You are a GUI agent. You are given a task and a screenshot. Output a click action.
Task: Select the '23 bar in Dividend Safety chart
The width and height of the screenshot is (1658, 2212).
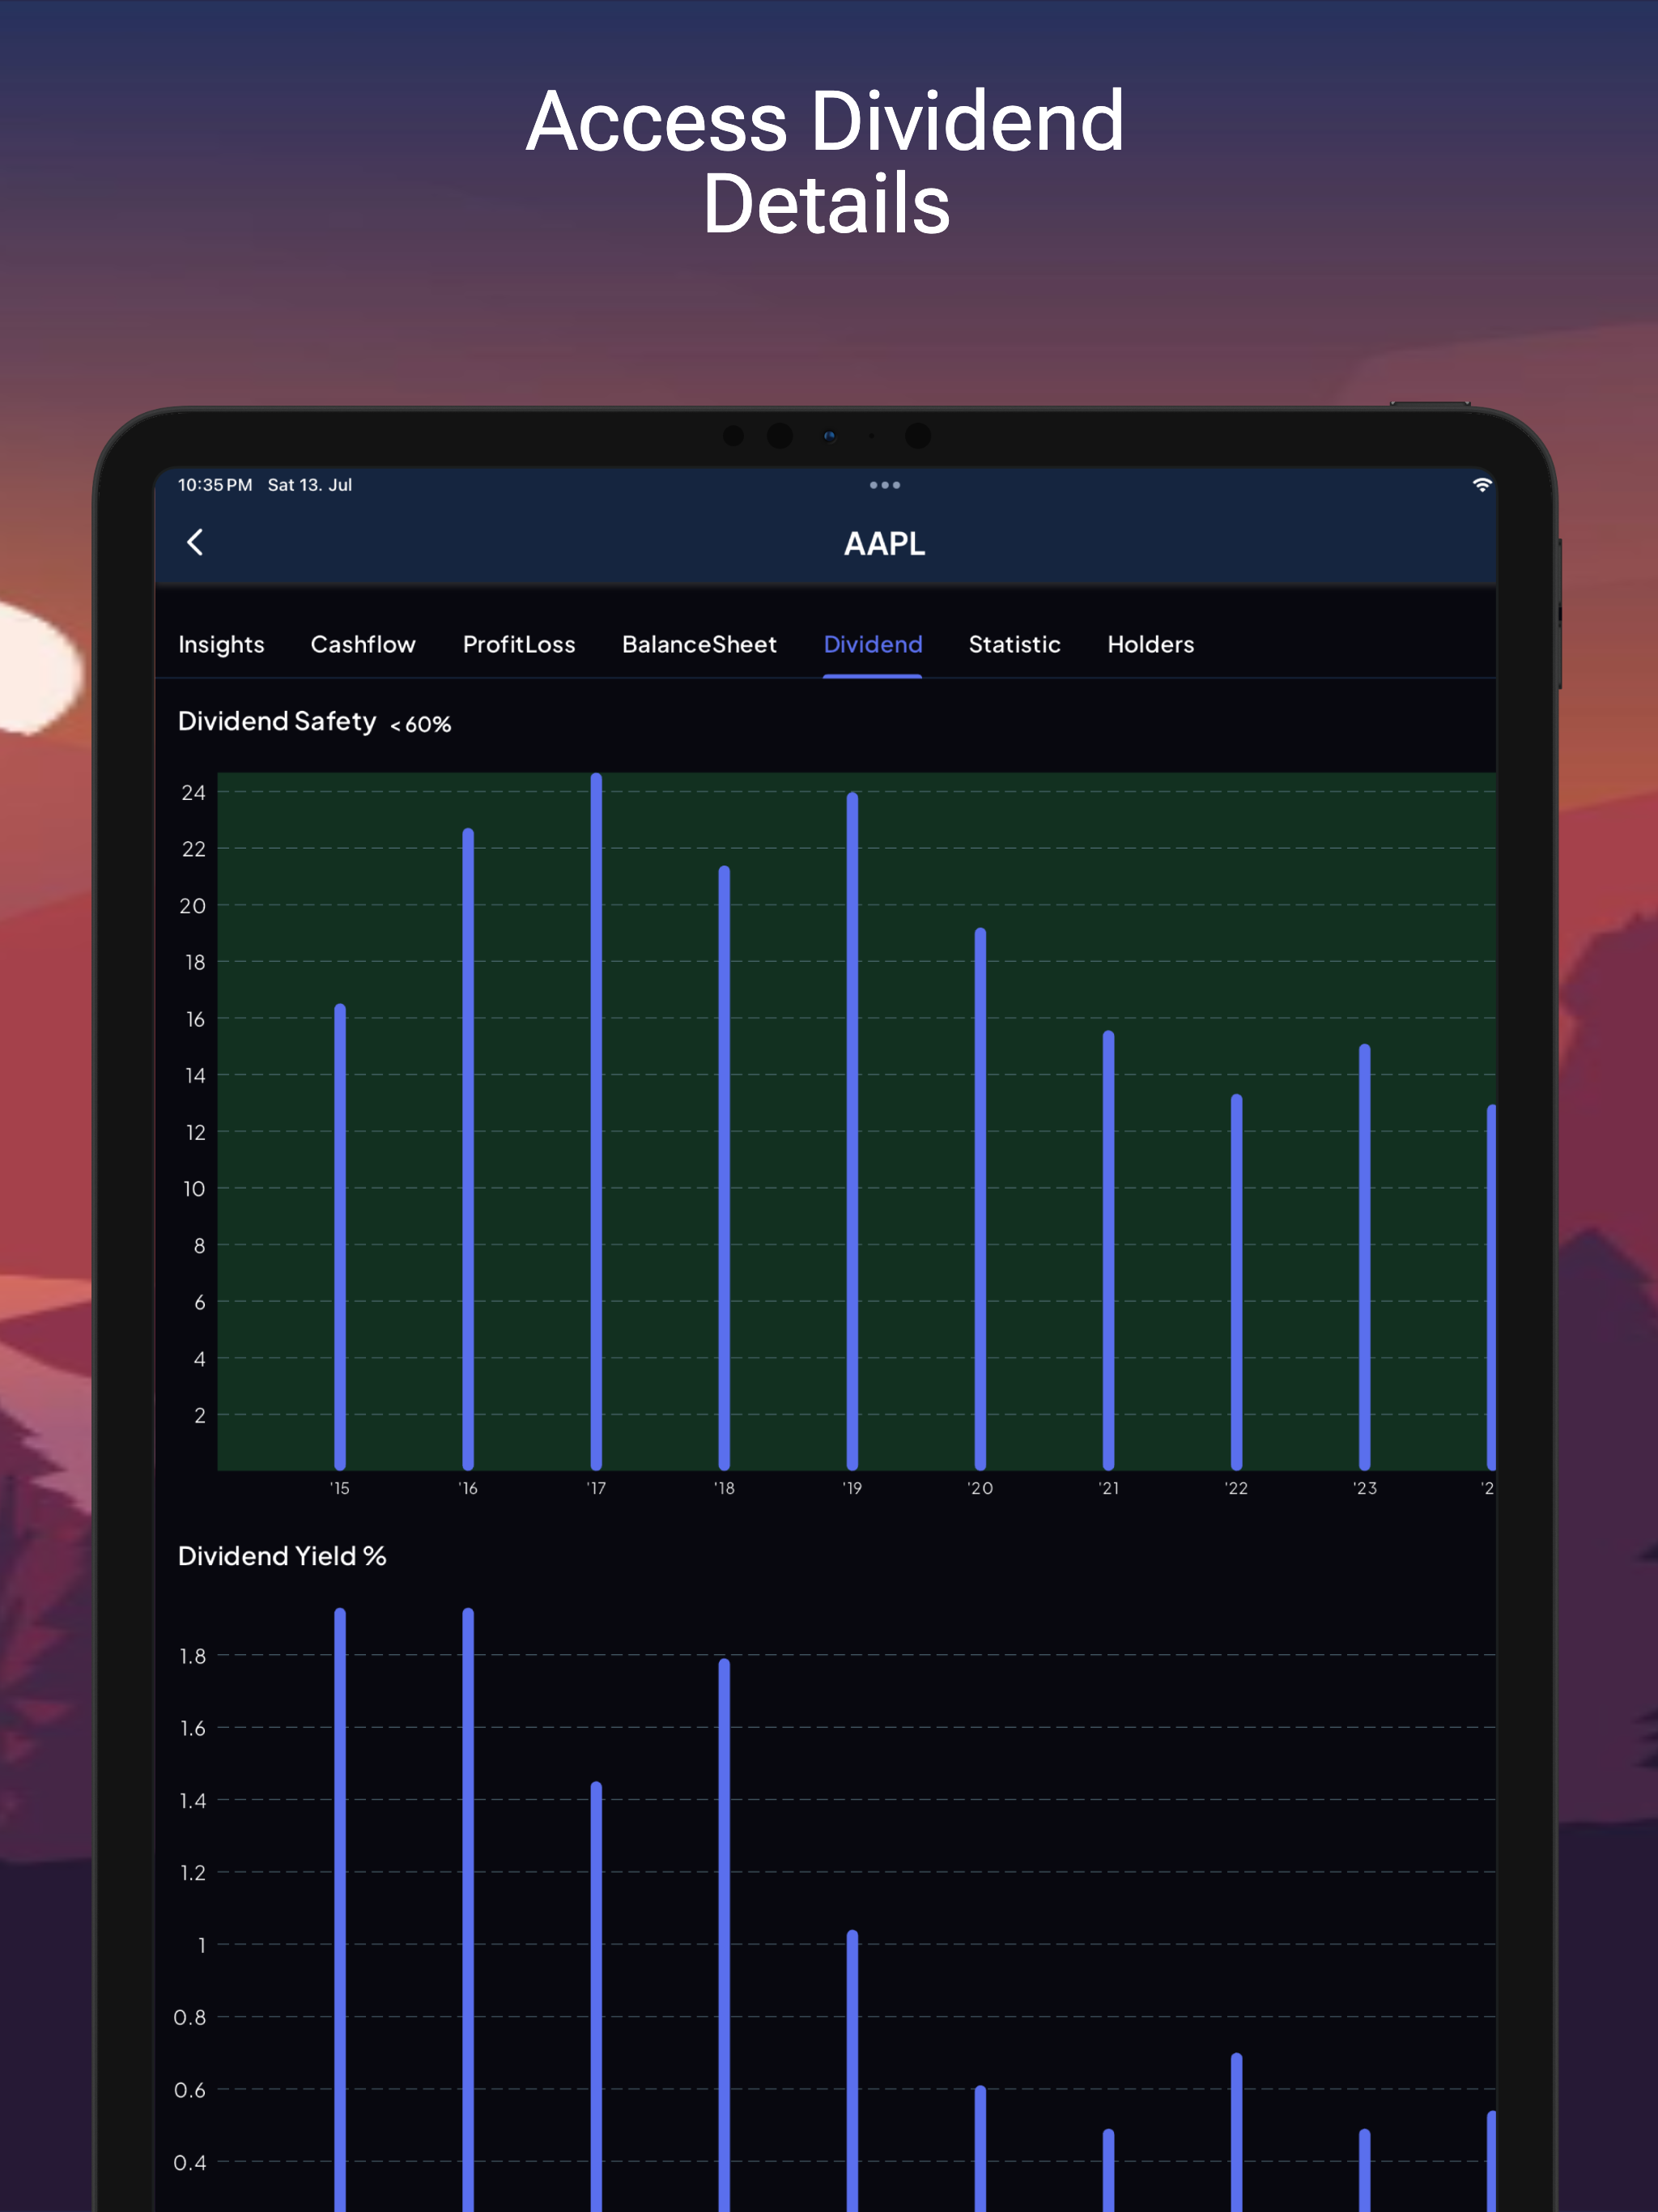pos(1364,1257)
